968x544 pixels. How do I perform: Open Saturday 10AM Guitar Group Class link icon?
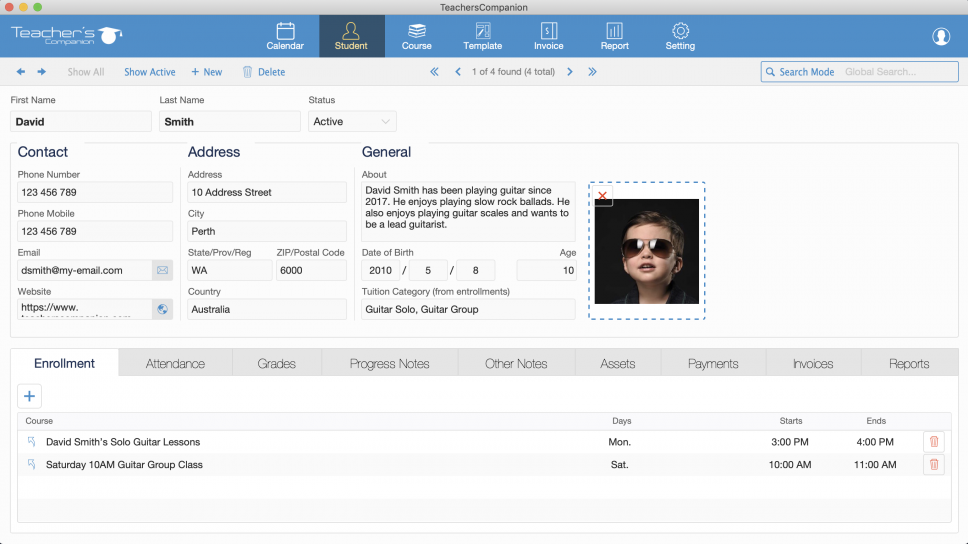31,464
